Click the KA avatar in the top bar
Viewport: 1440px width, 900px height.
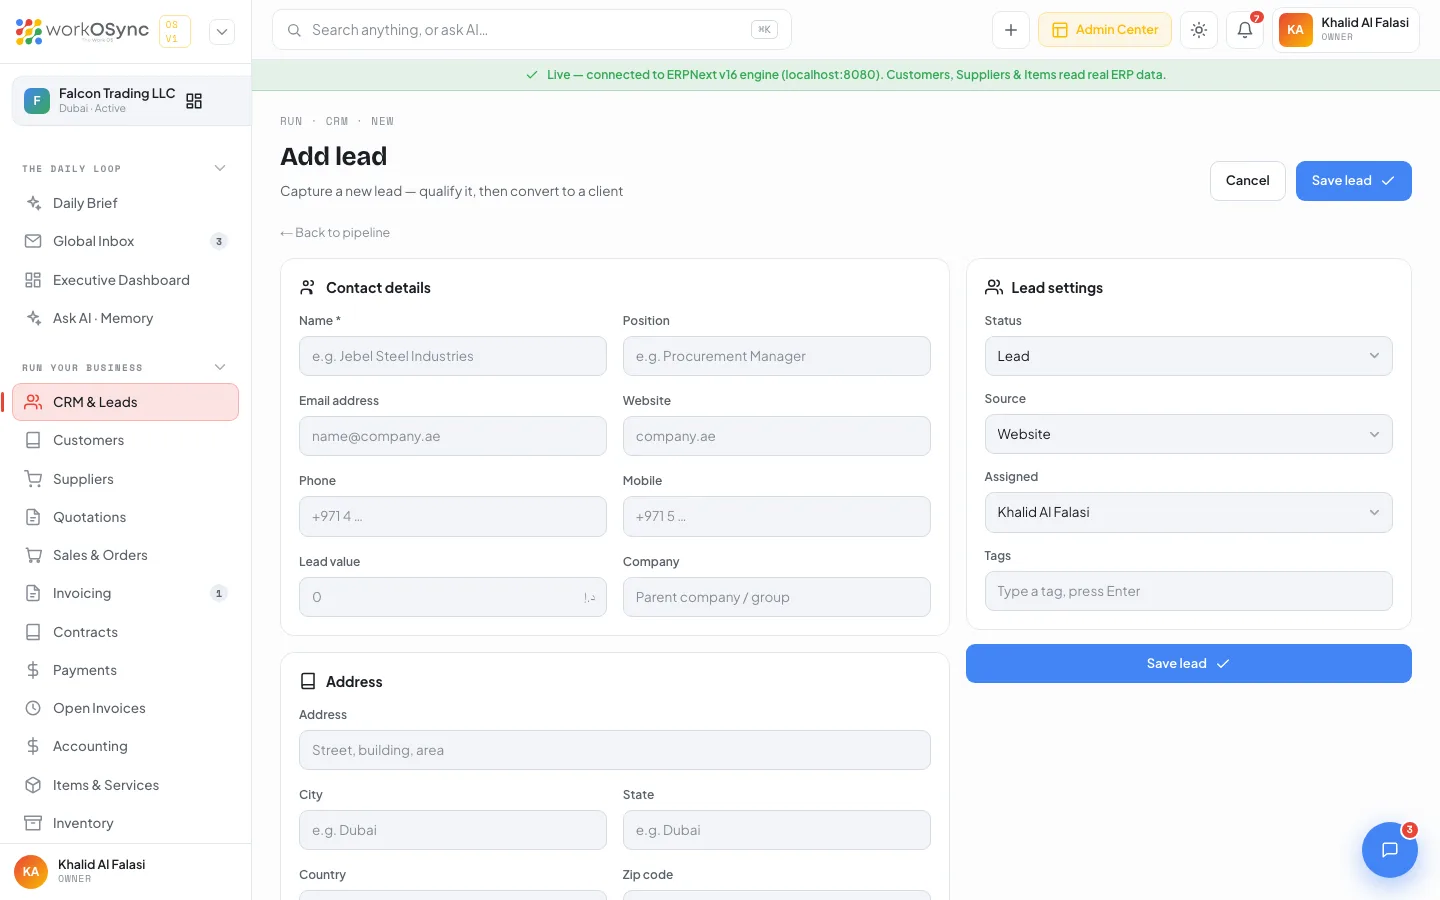(x=1295, y=30)
